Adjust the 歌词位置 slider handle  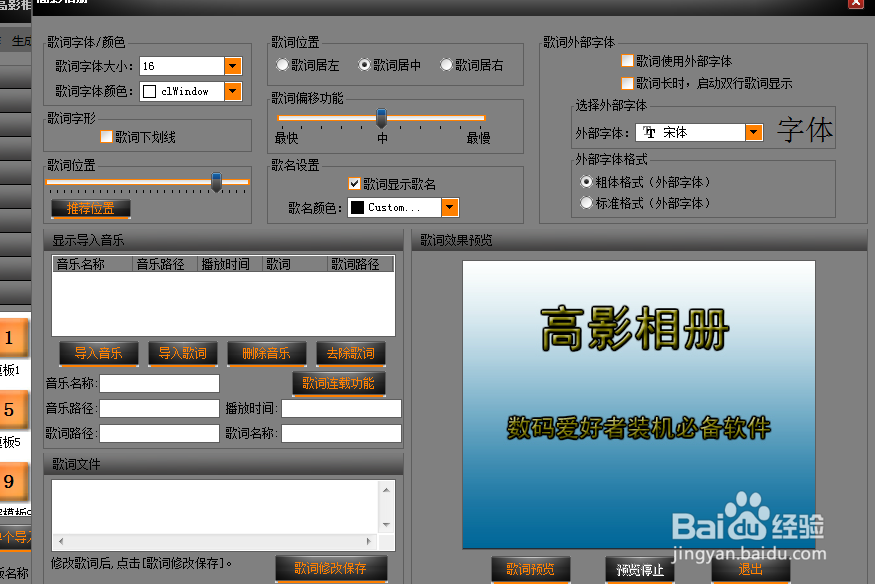pyautogui.click(x=217, y=182)
